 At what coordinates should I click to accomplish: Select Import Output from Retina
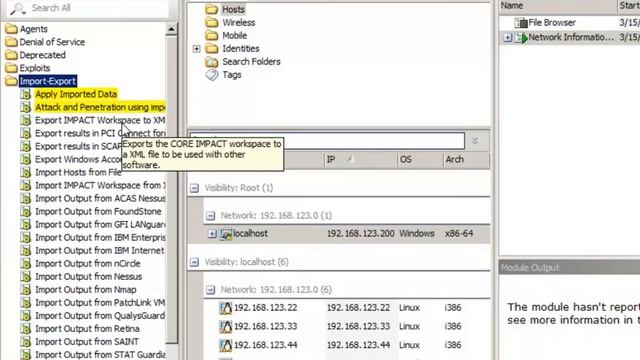(87, 329)
